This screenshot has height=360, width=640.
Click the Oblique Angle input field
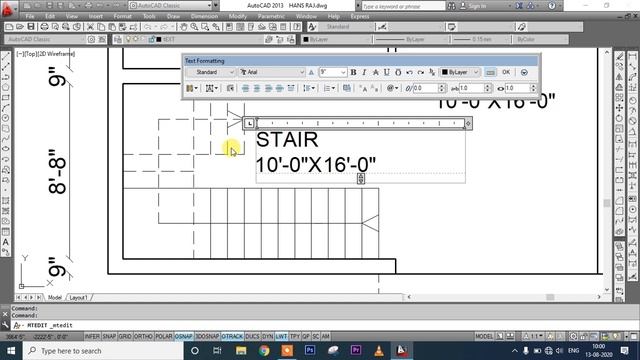pyautogui.click(x=425, y=88)
